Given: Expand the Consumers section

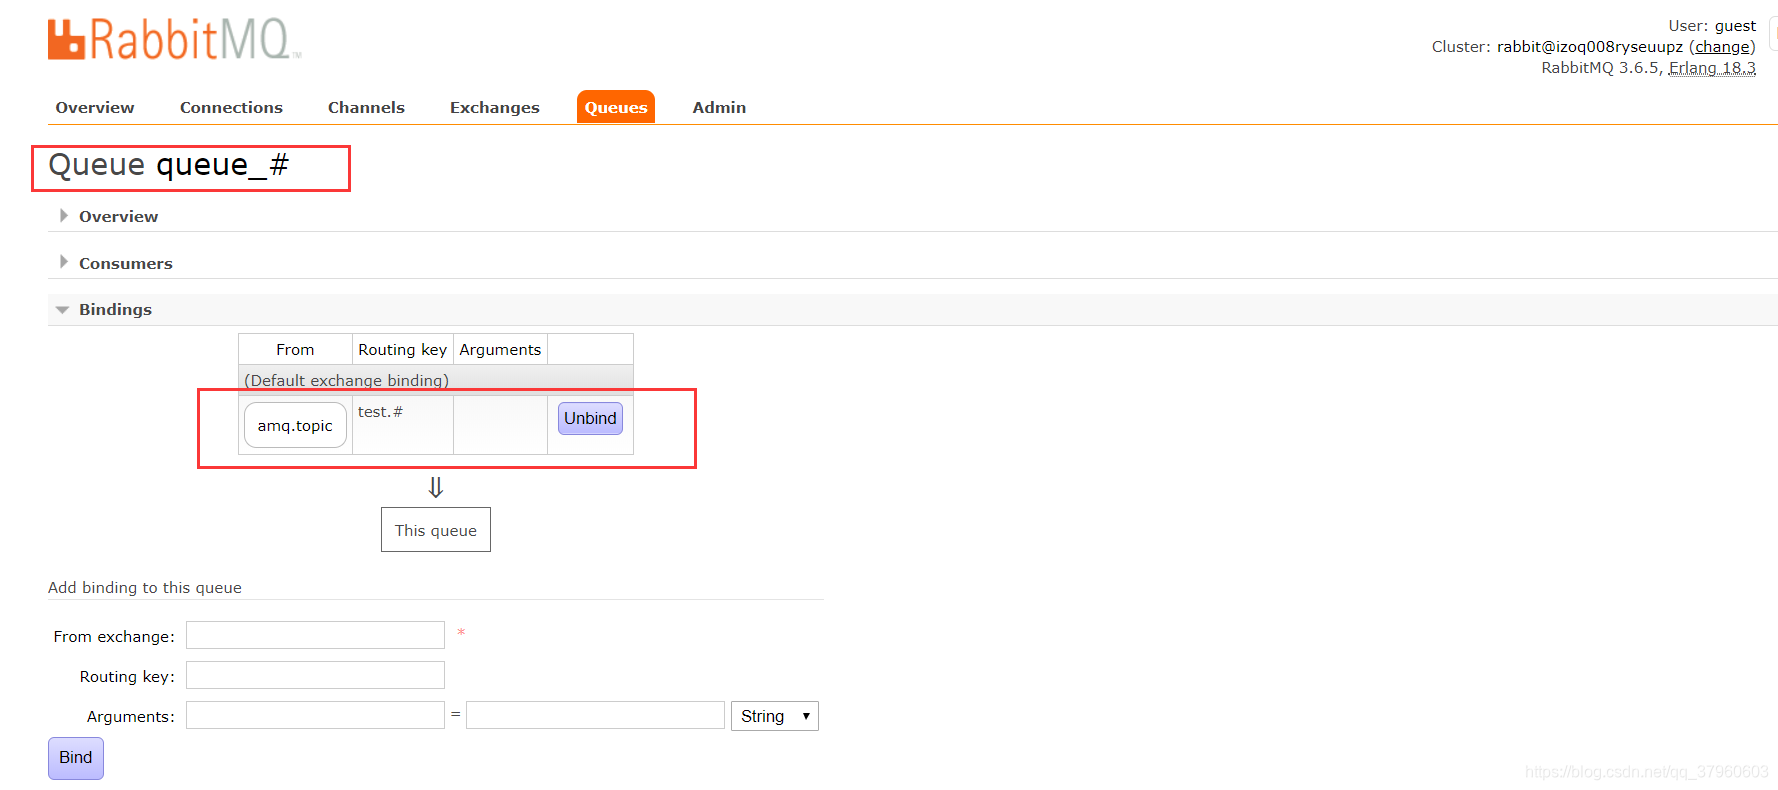Looking at the screenshot, I should [125, 263].
